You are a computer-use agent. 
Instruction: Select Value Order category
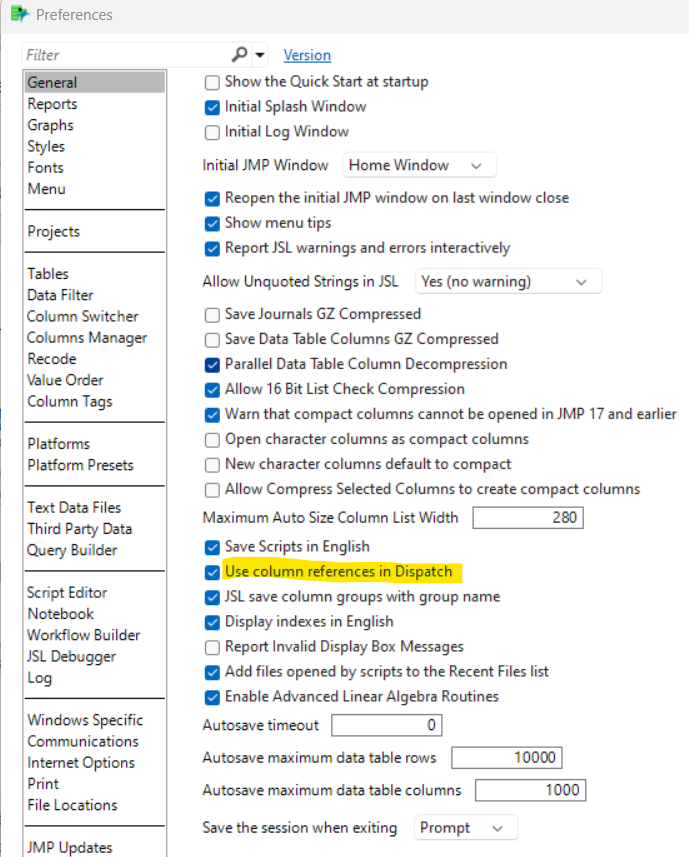click(x=65, y=380)
